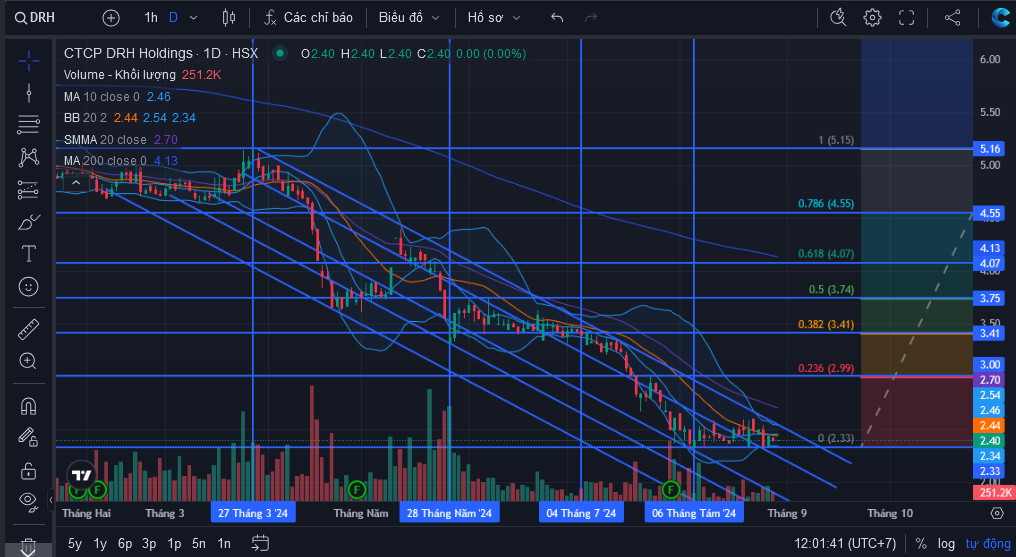Open the TradingView logo link

point(82,475)
